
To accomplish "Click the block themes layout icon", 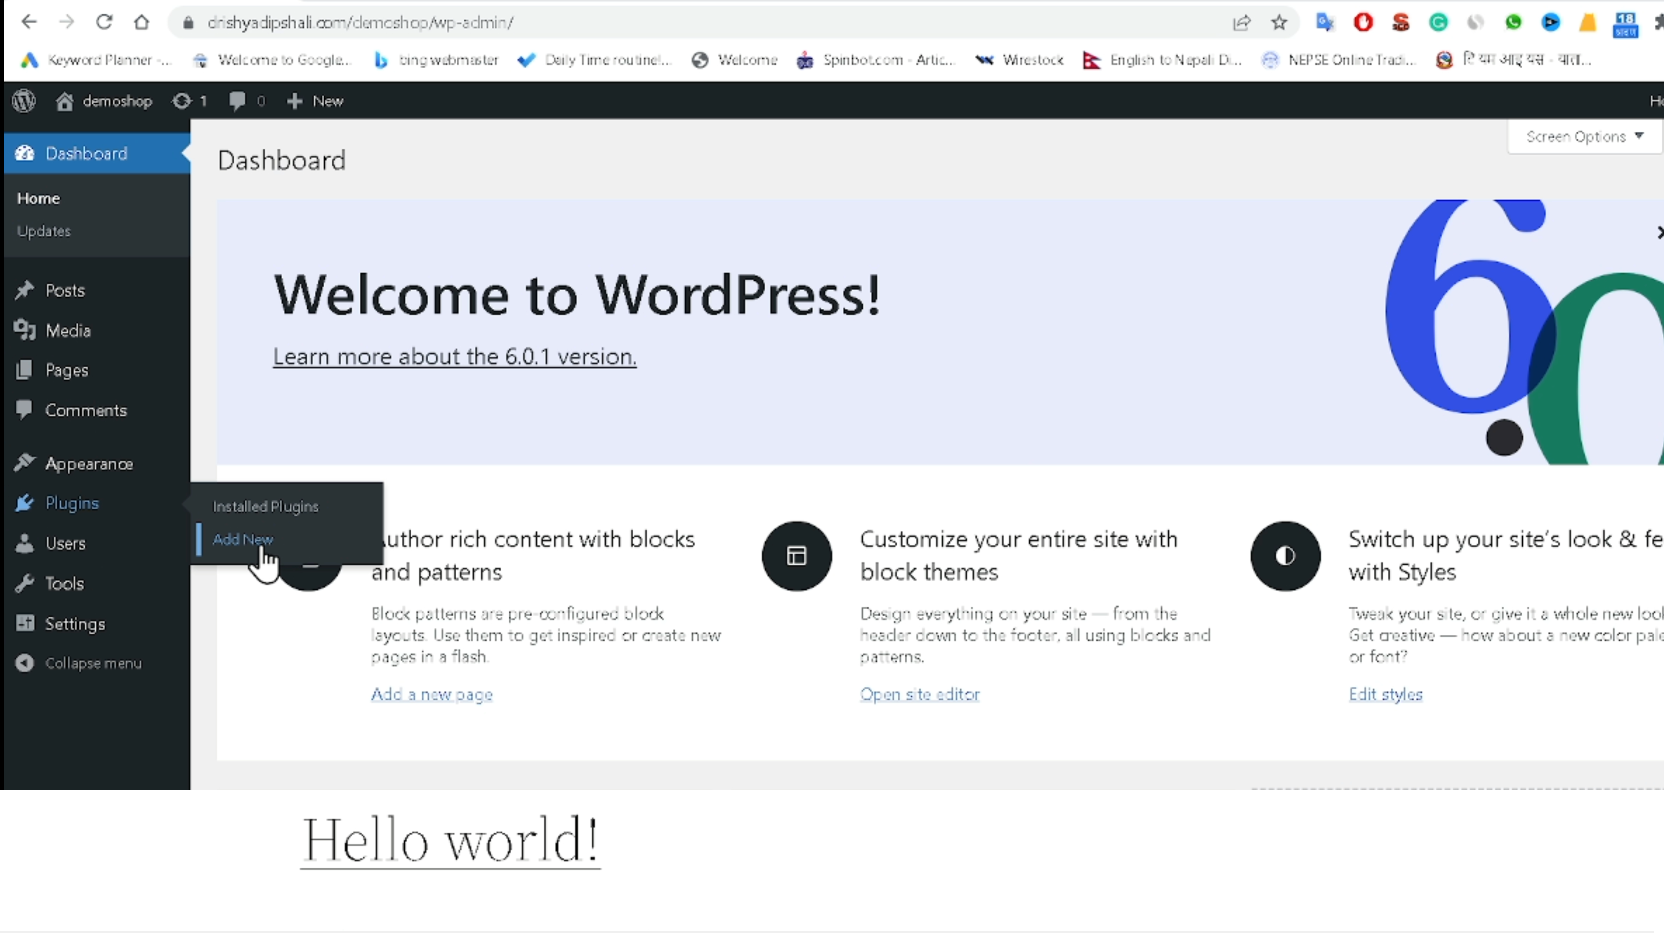I will click(x=796, y=556).
